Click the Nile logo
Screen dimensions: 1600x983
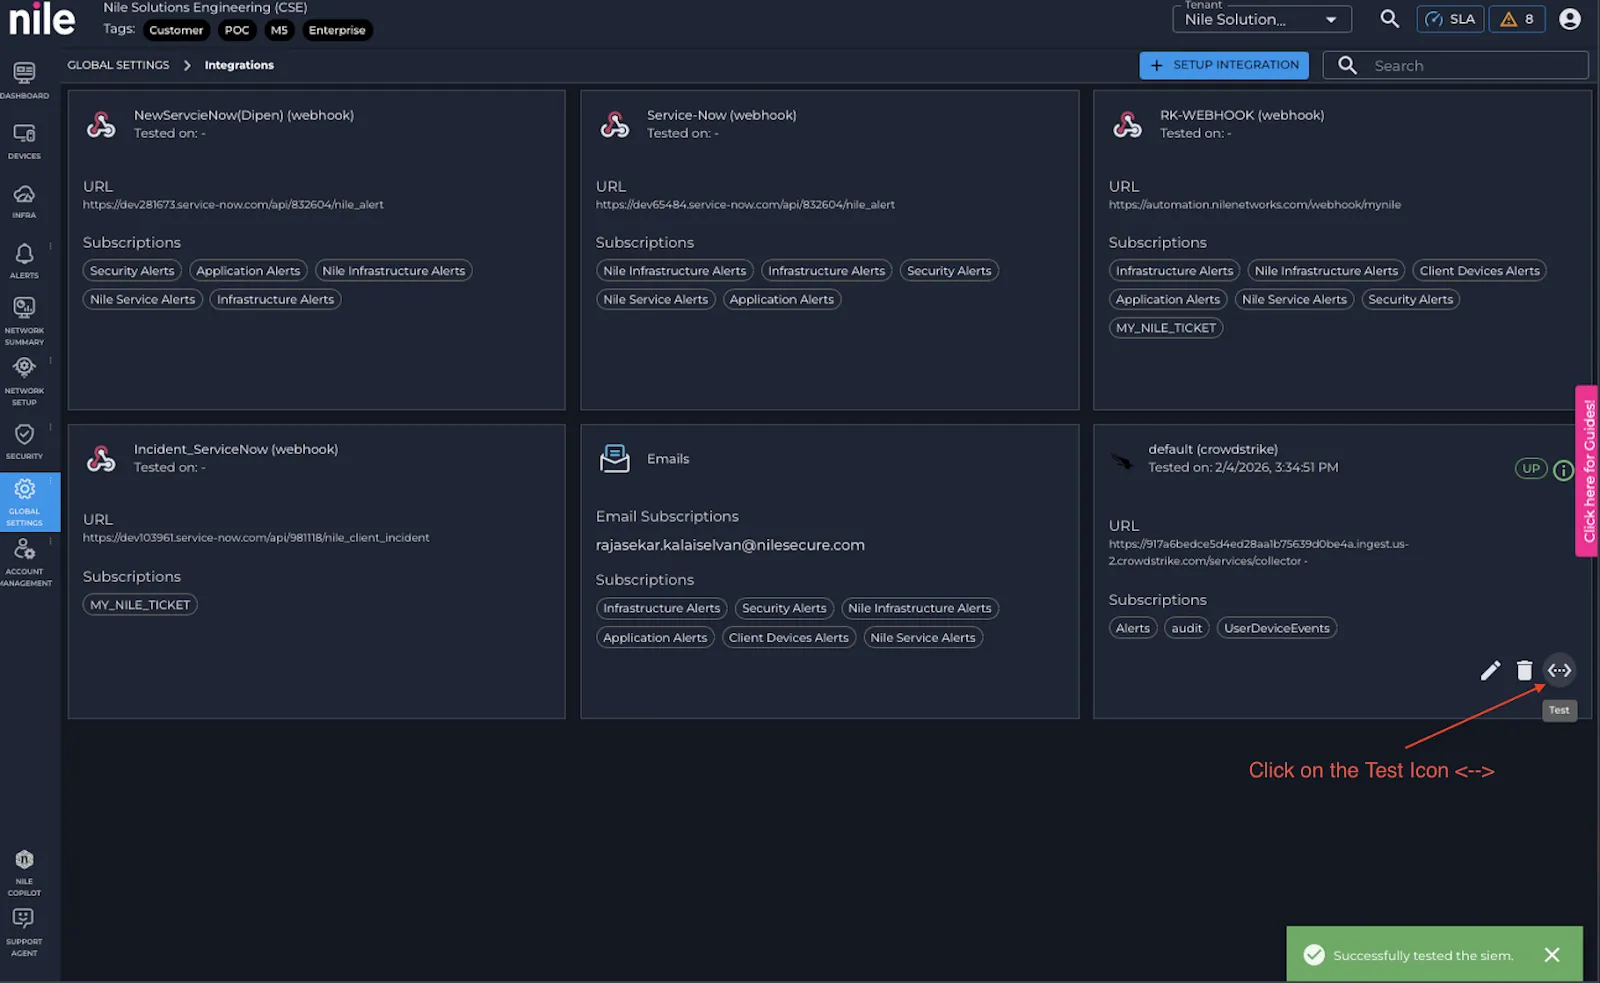pos(42,19)
